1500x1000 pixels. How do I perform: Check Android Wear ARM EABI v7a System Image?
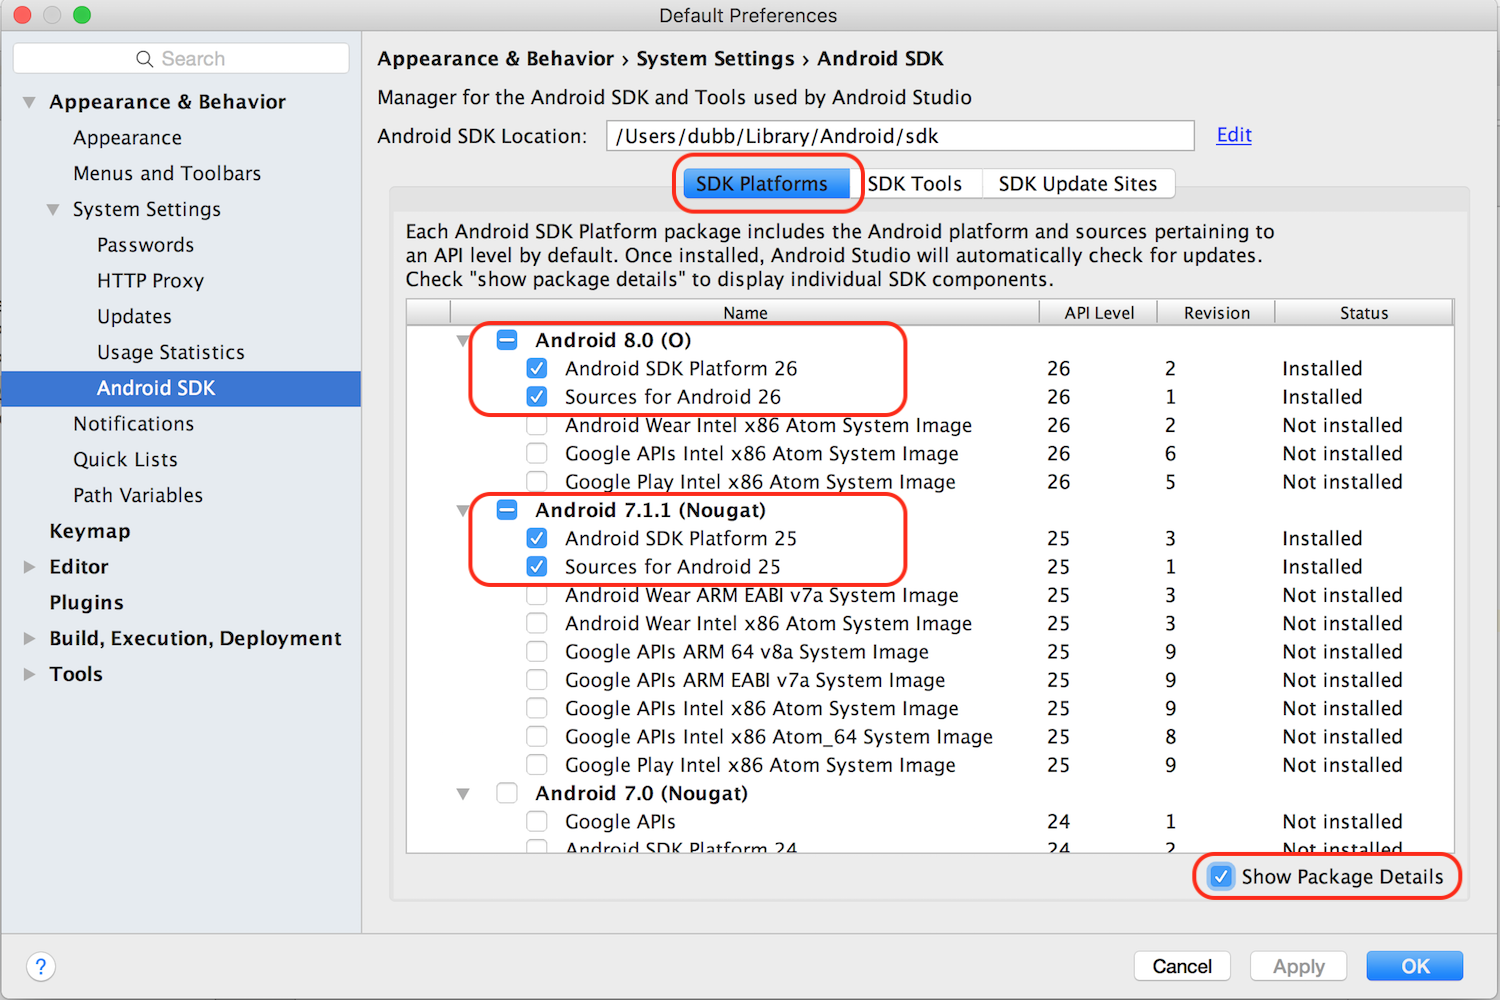[x=537, y=595]
